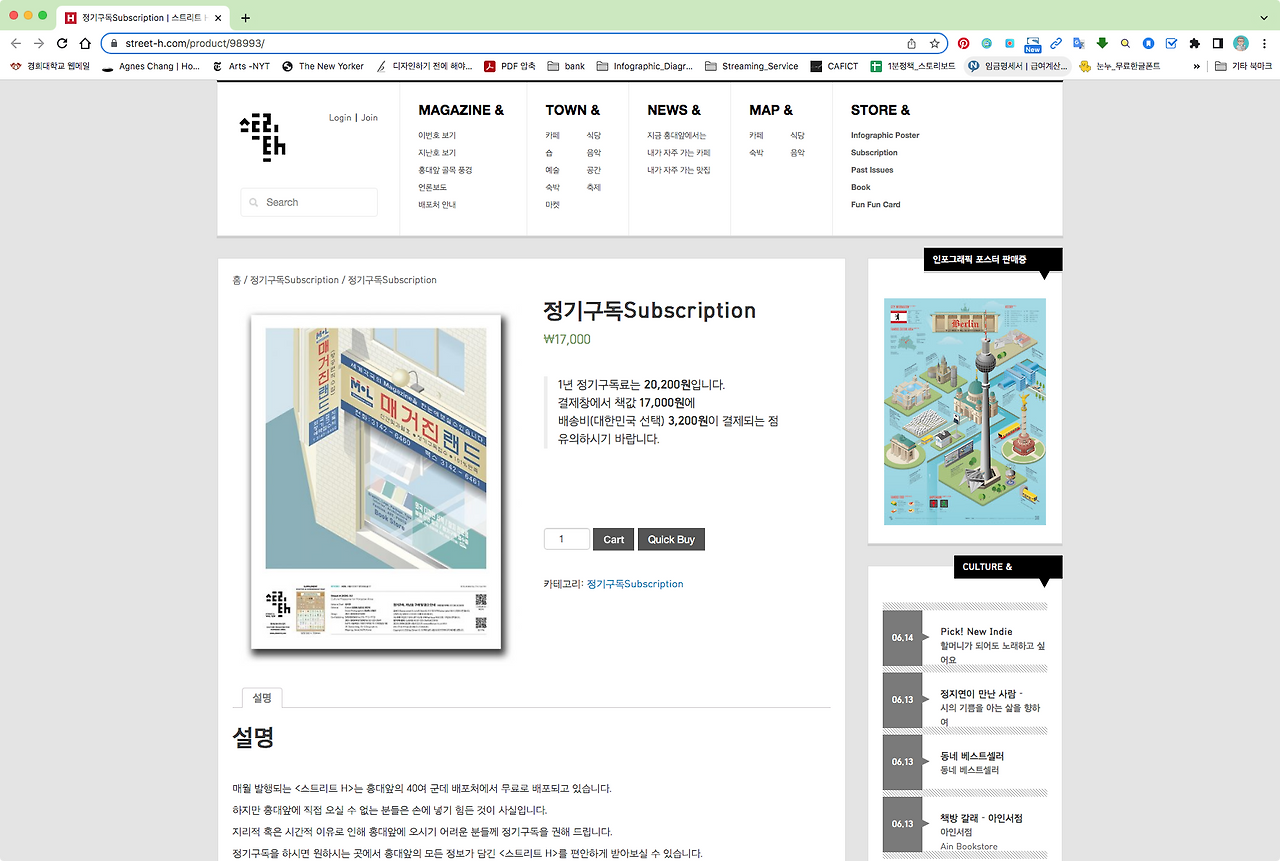Open the Subscription link under STORE &
Image resolution: width=1280 pixels, height=861 pixels.
873,152
